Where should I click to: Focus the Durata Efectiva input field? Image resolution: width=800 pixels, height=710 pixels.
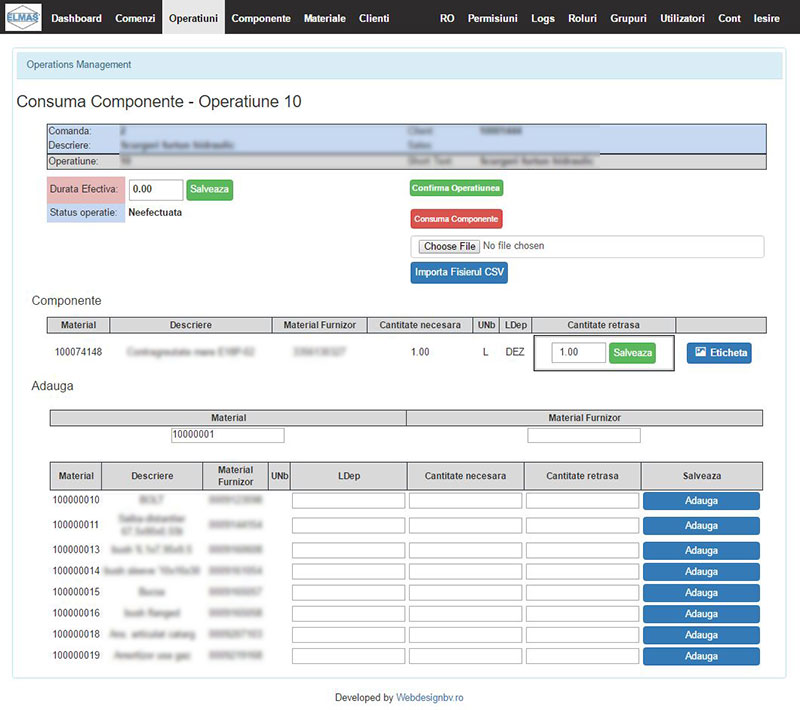click(x=156, y=190)
